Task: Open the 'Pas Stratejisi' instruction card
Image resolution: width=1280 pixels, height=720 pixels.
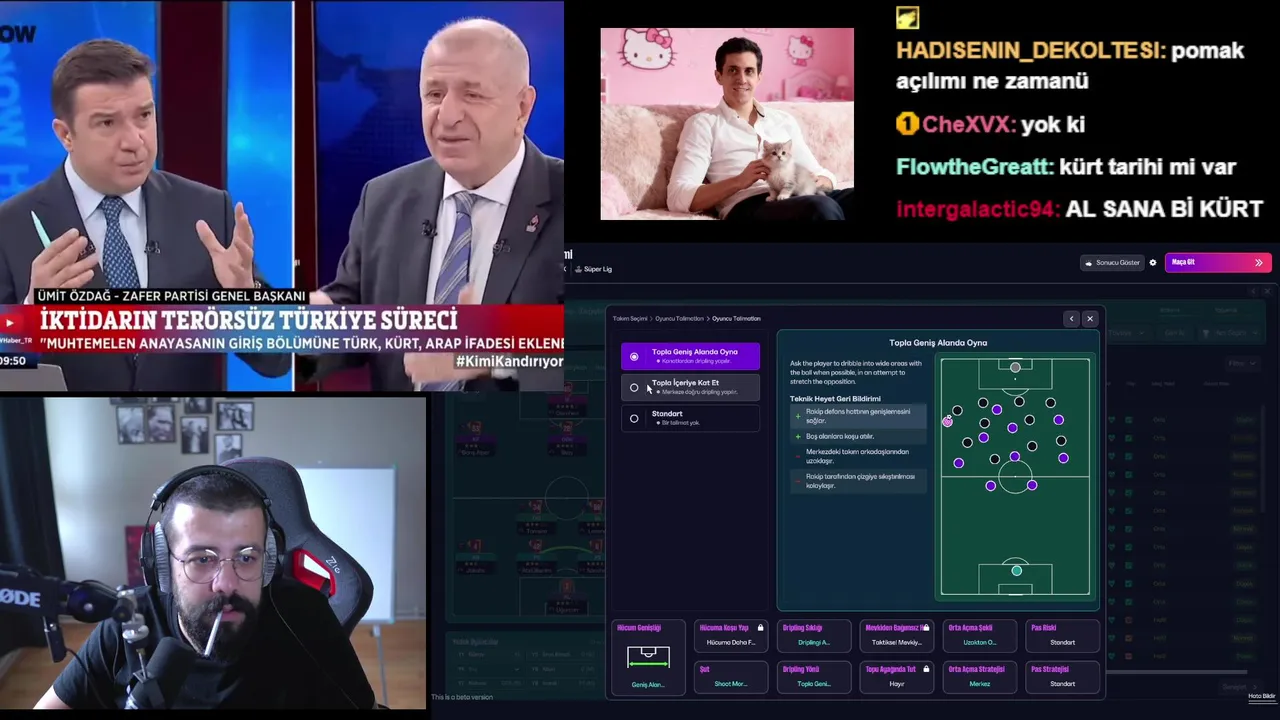Action: click(1063, 677)
